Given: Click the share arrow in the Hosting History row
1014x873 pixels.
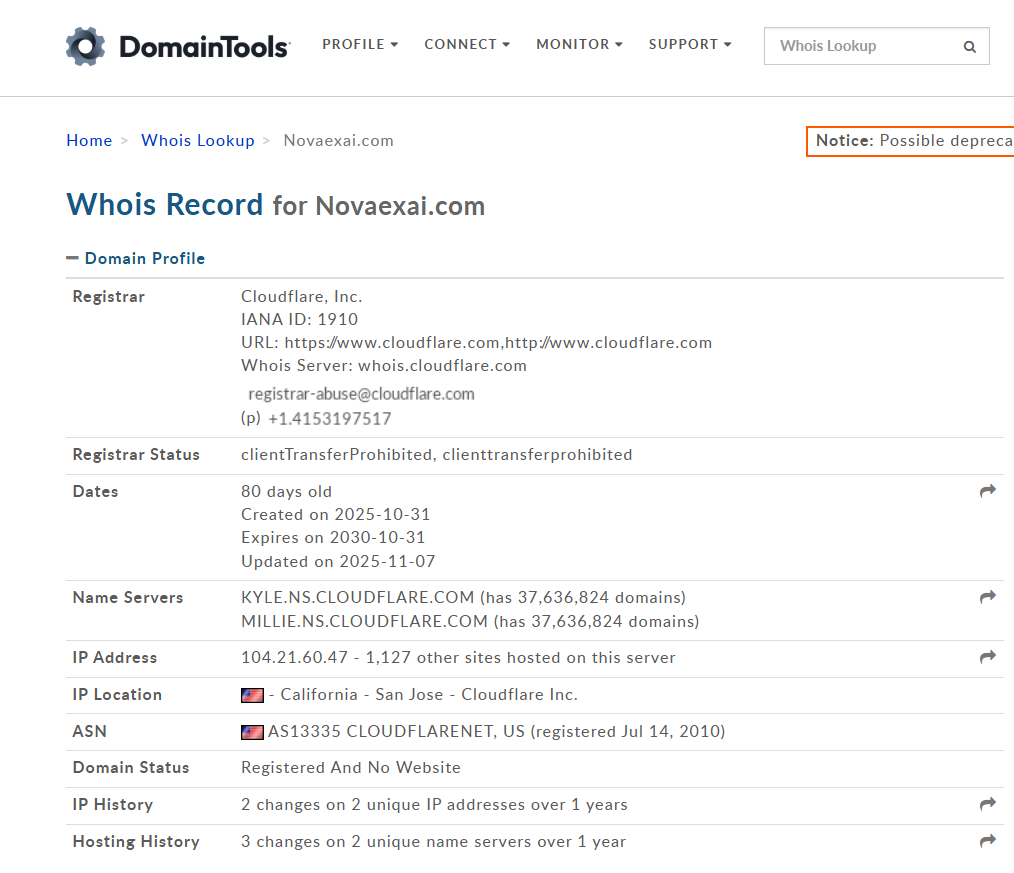Looking at the screenshot, I should point(987,841).
